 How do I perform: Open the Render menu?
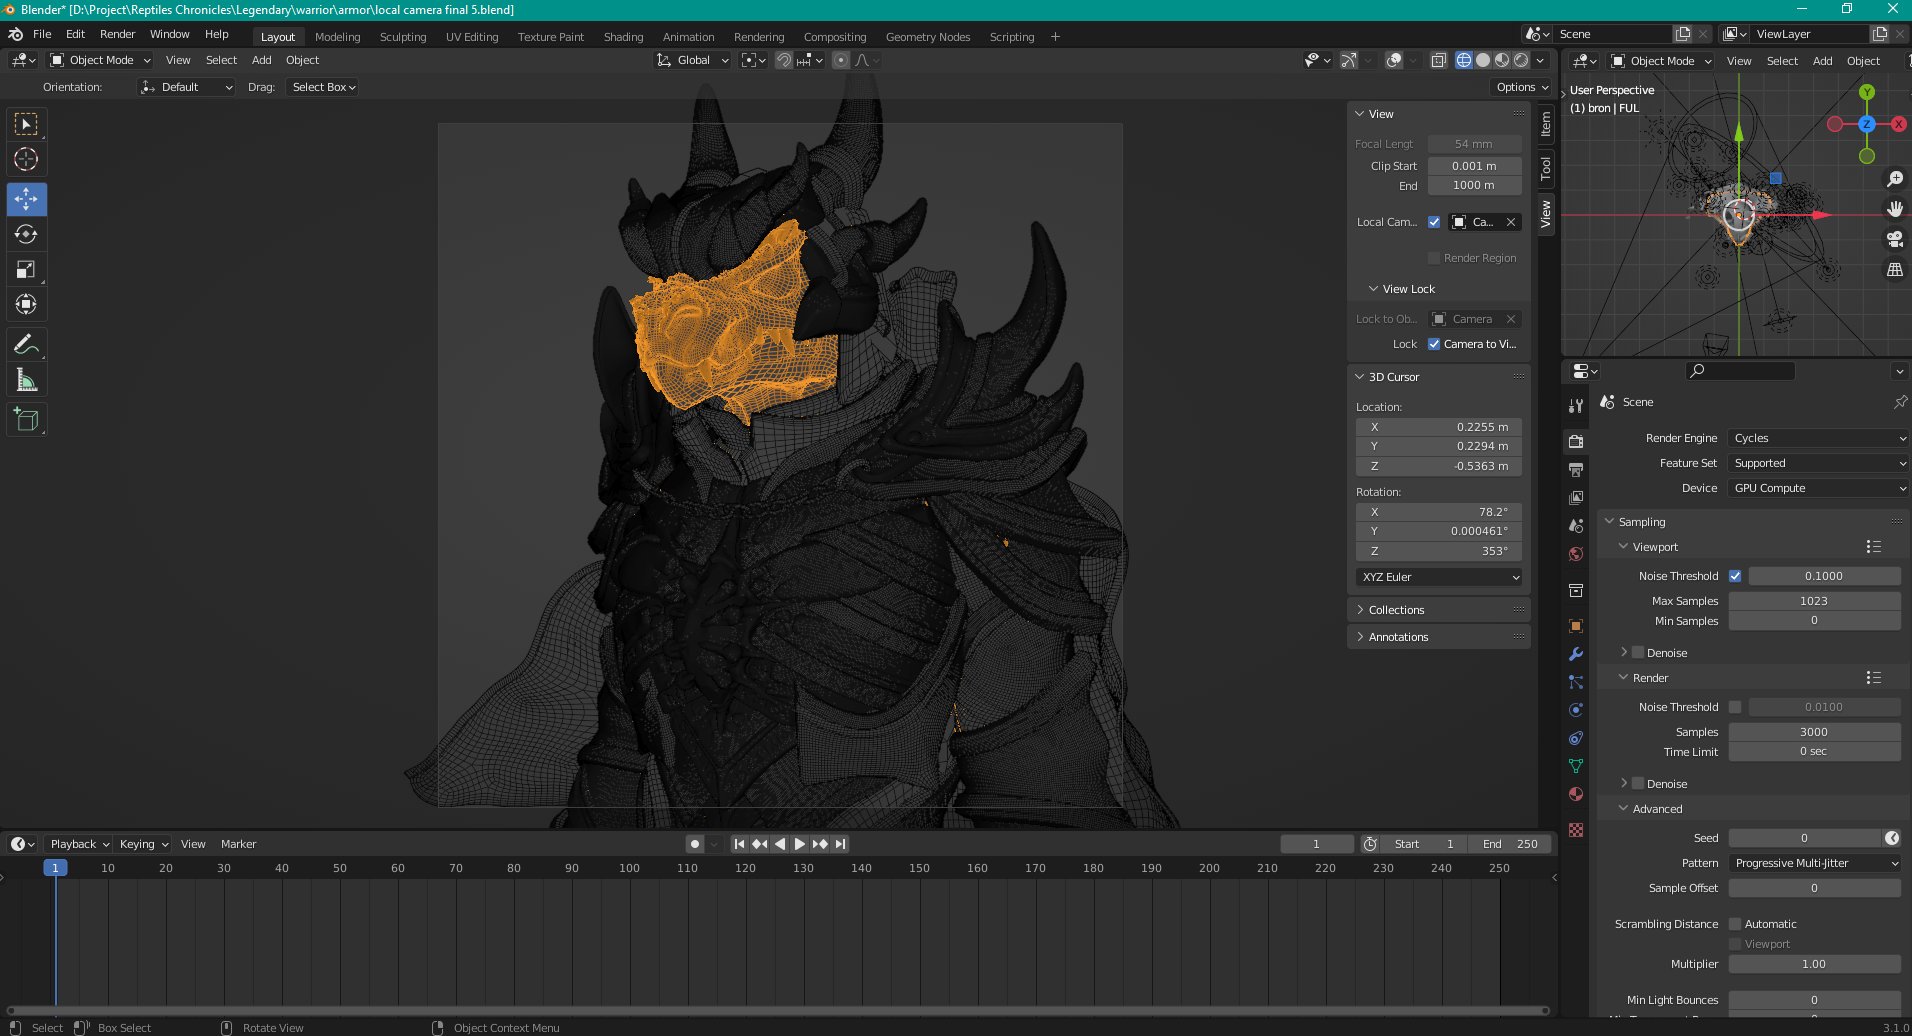(x=117, y=34)
